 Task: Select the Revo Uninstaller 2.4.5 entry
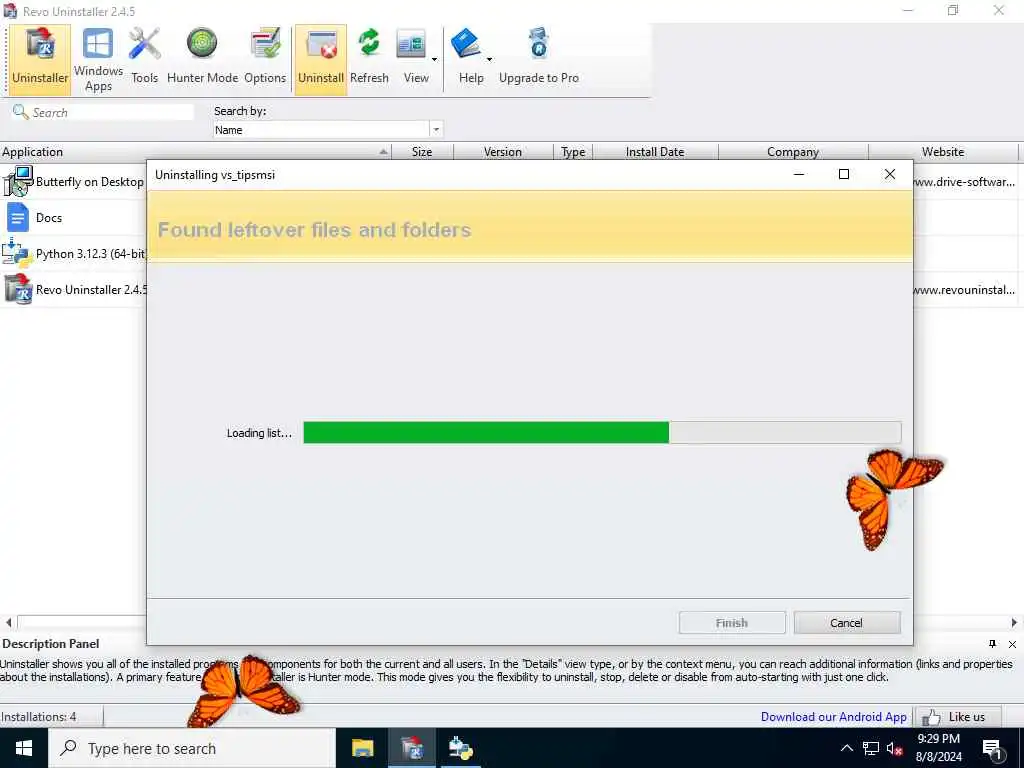tap(91, 289)
